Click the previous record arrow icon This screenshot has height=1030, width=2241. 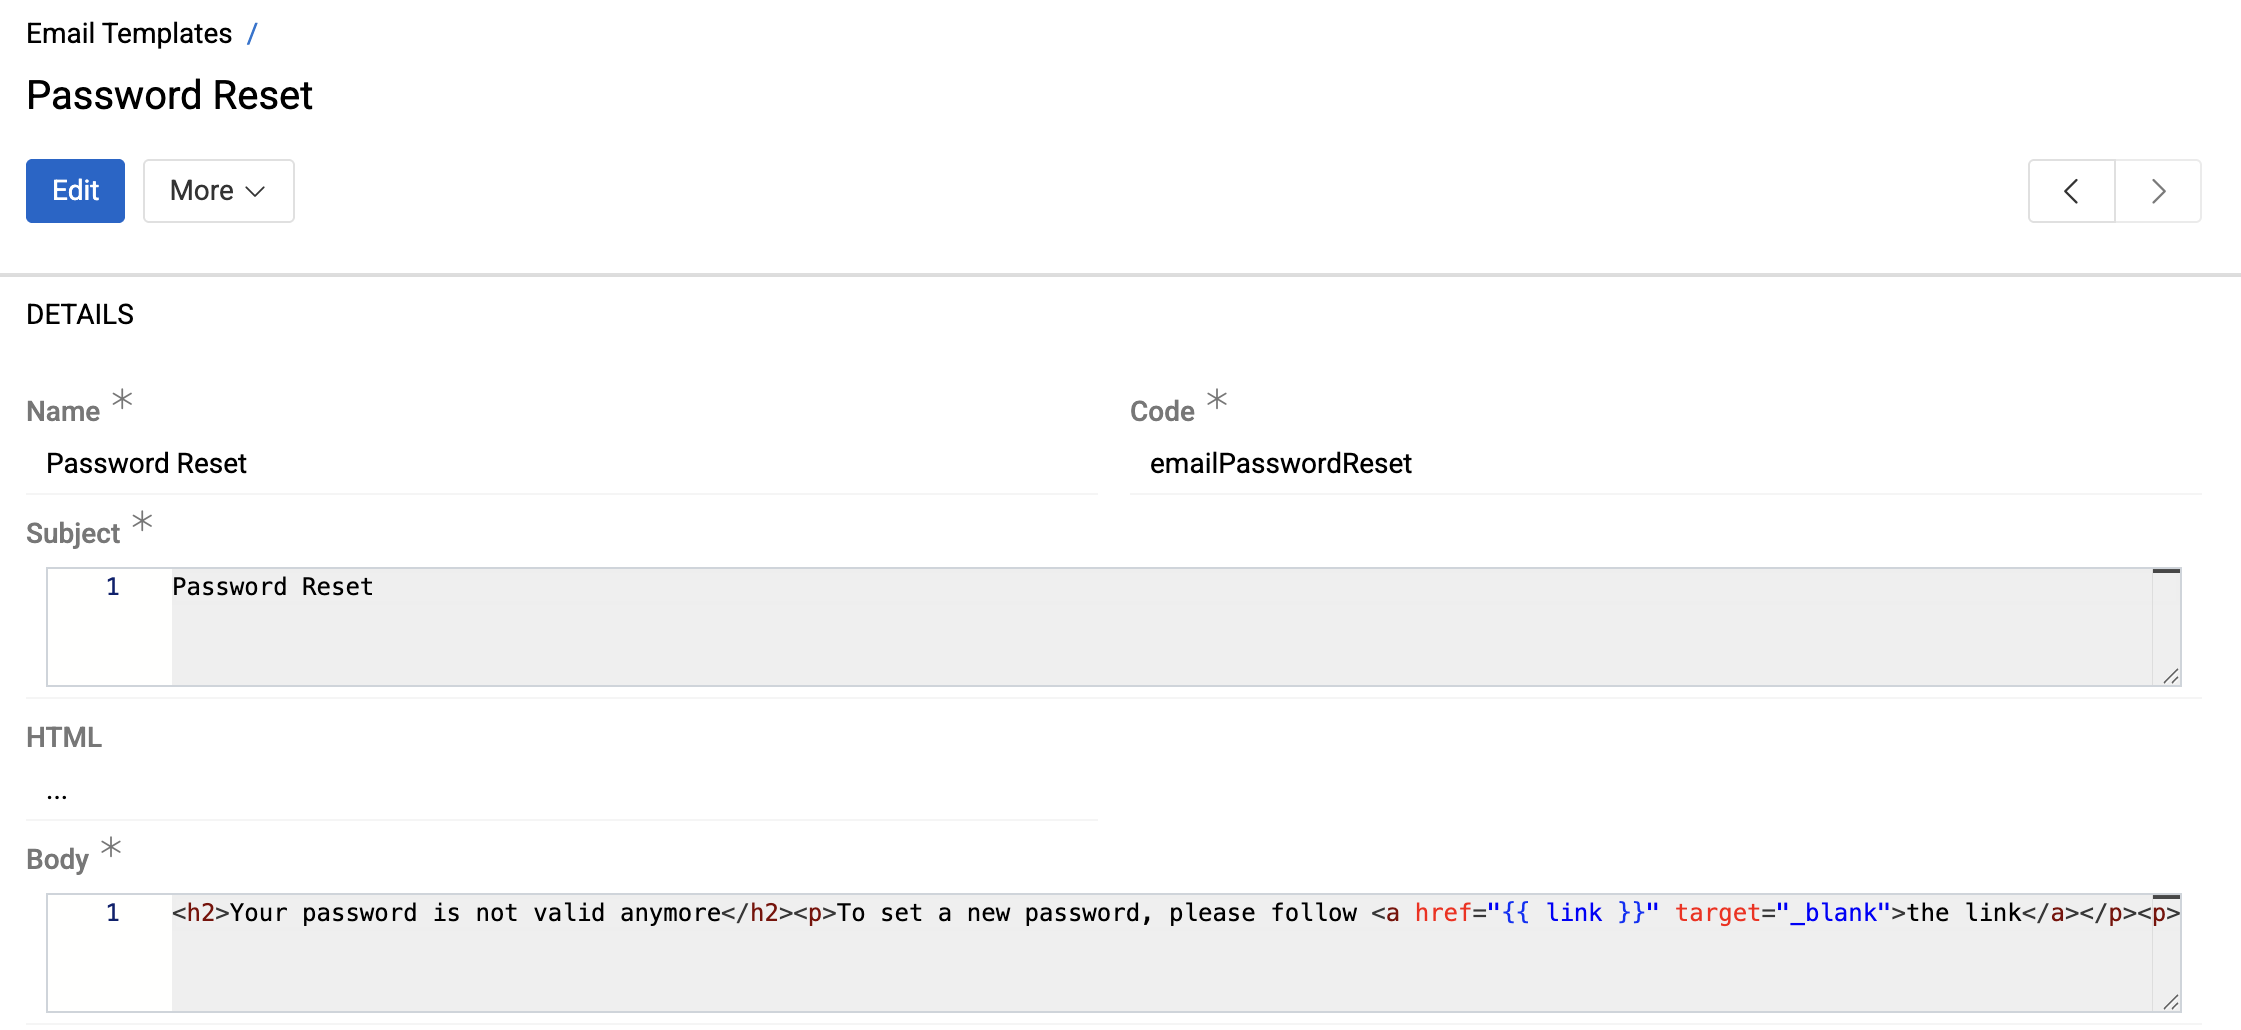(2071, 191)
